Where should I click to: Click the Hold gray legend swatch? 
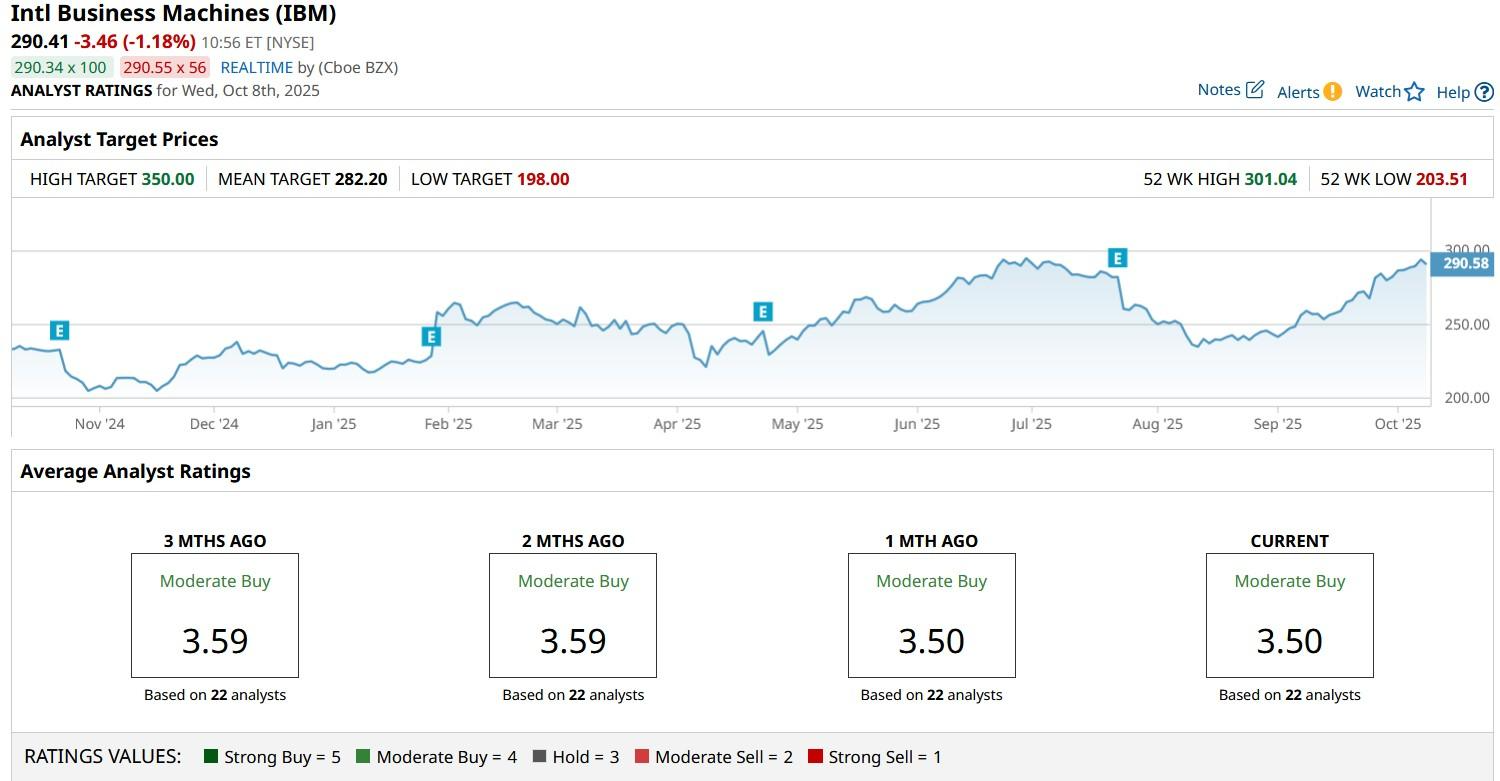click(540, 757)
